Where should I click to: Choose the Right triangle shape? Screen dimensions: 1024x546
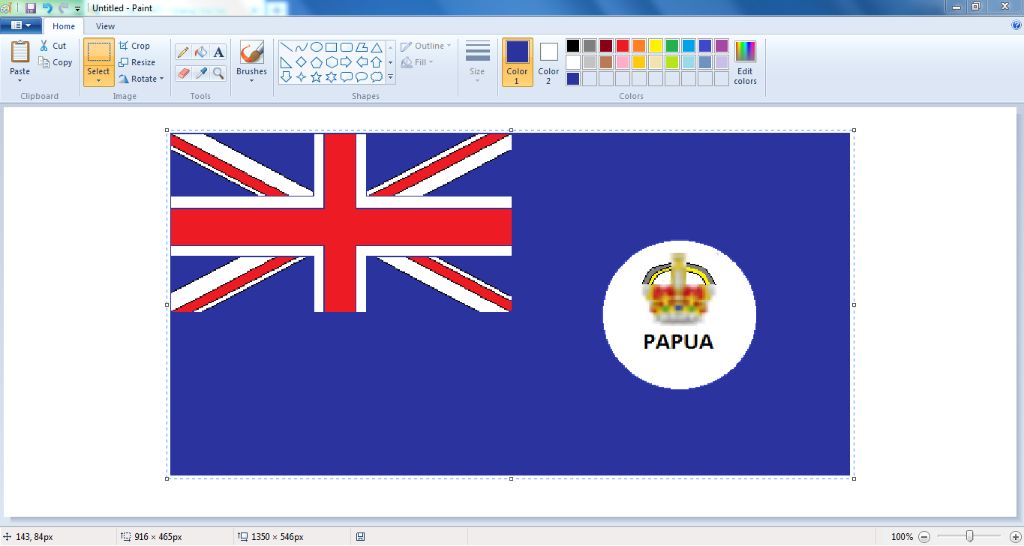[x=286, y=63]
